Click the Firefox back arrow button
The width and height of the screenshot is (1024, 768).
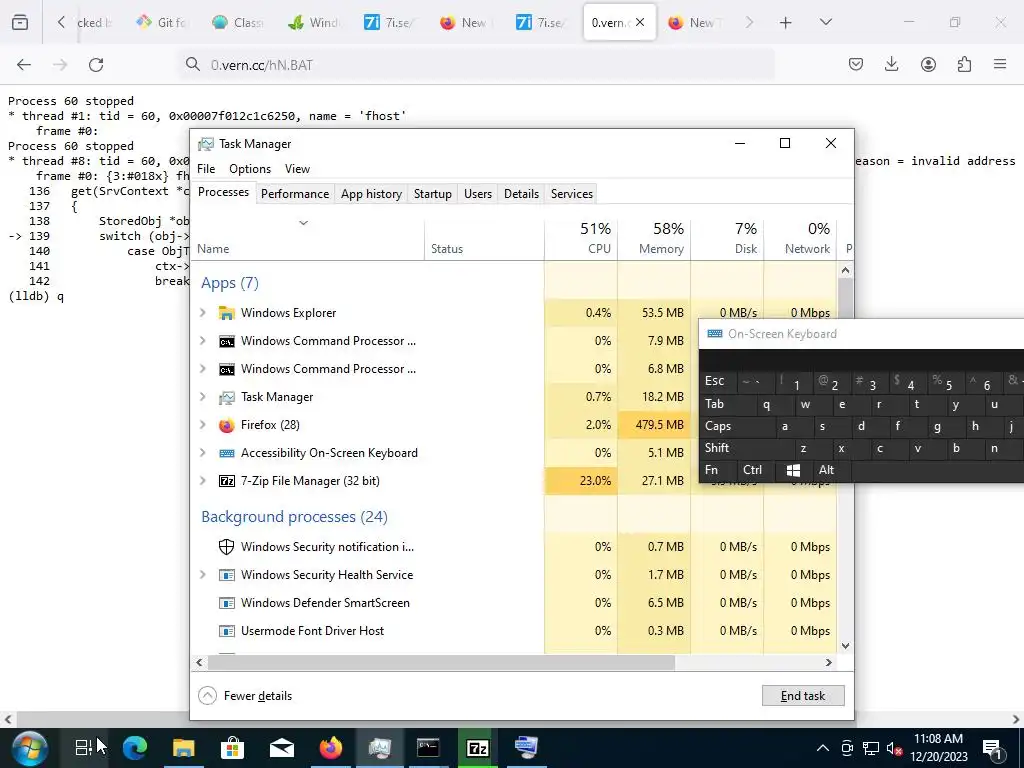click(x=24, y=64)
